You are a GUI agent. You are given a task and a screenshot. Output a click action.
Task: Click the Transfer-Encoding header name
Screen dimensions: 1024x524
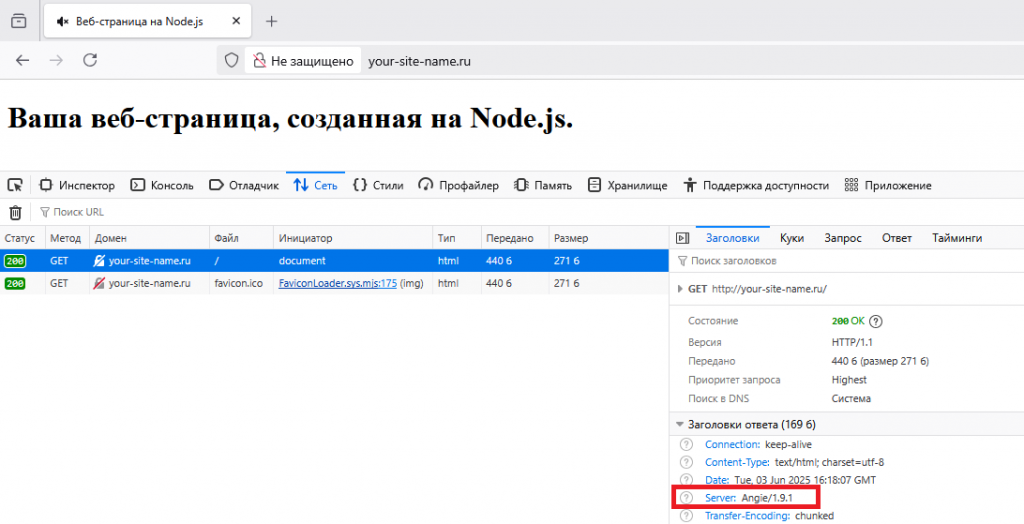point(748,516)
